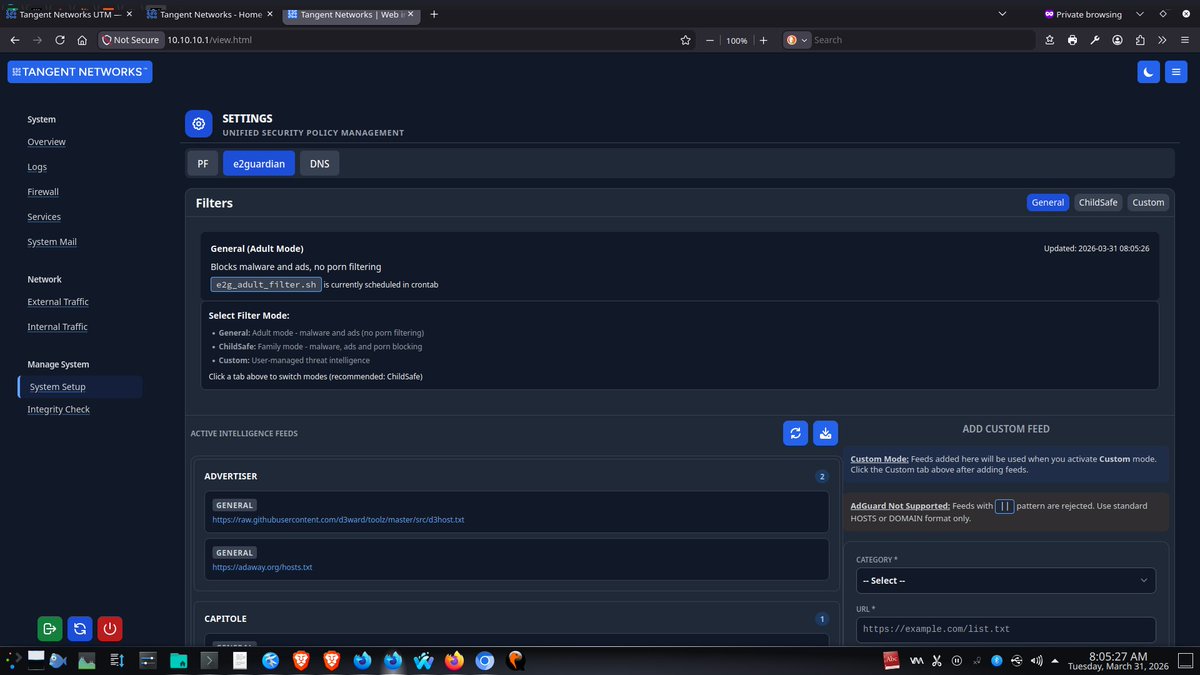Open the browser application menu
This screenshot has height=675, width=1200.
point(1183,40)
